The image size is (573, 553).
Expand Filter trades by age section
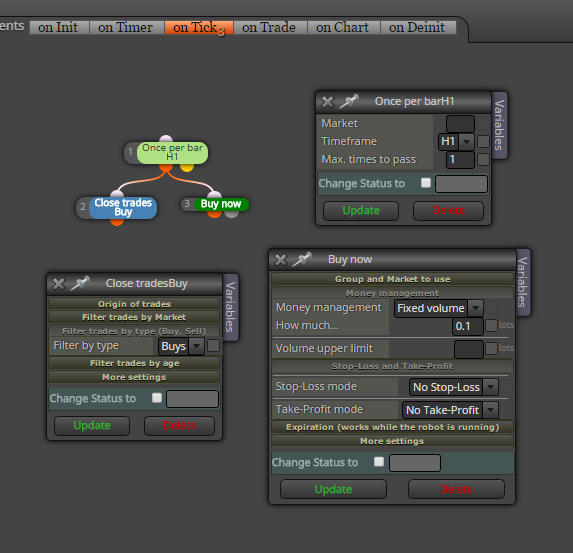point(134,363)
